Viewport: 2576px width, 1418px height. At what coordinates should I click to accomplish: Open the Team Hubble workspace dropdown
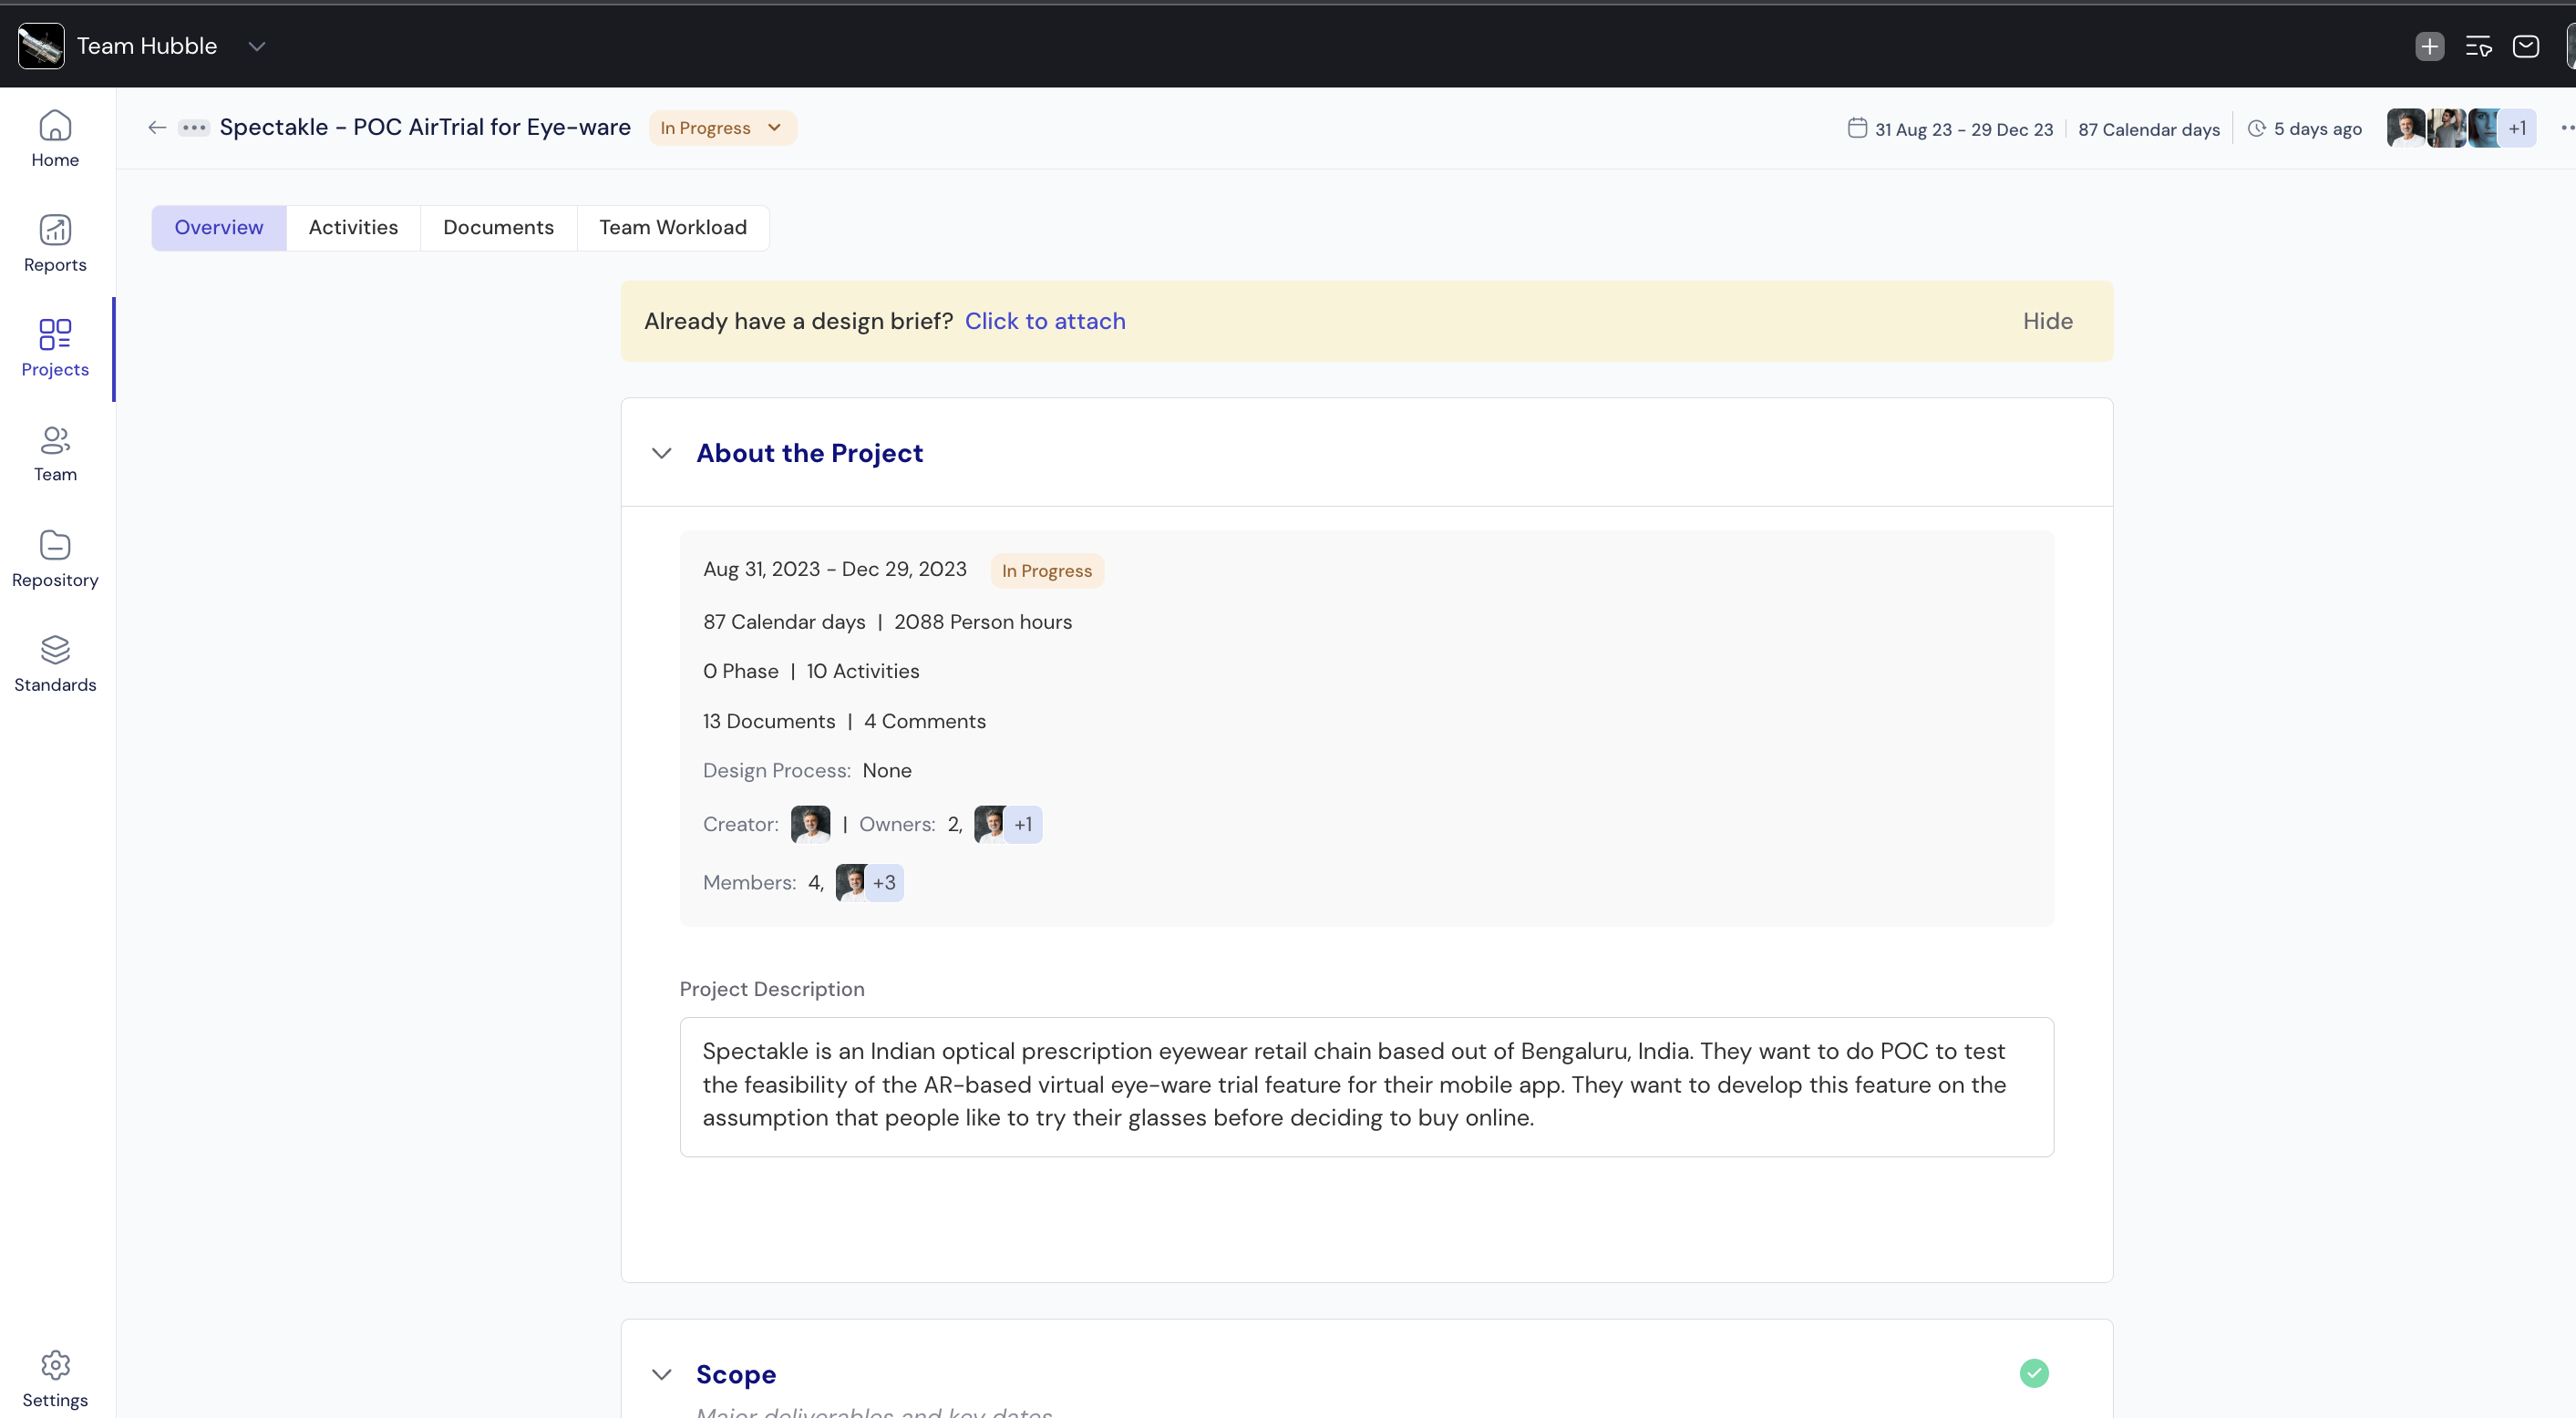point(256,46)
